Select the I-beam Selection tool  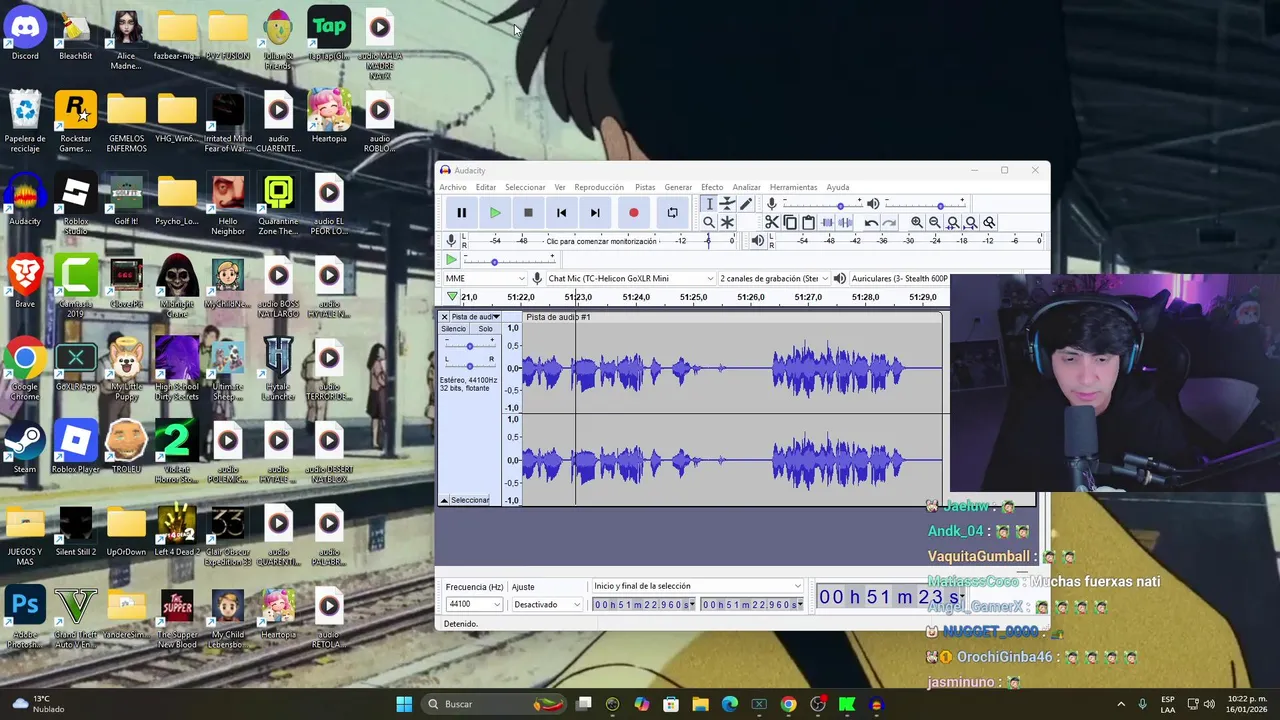708,204
